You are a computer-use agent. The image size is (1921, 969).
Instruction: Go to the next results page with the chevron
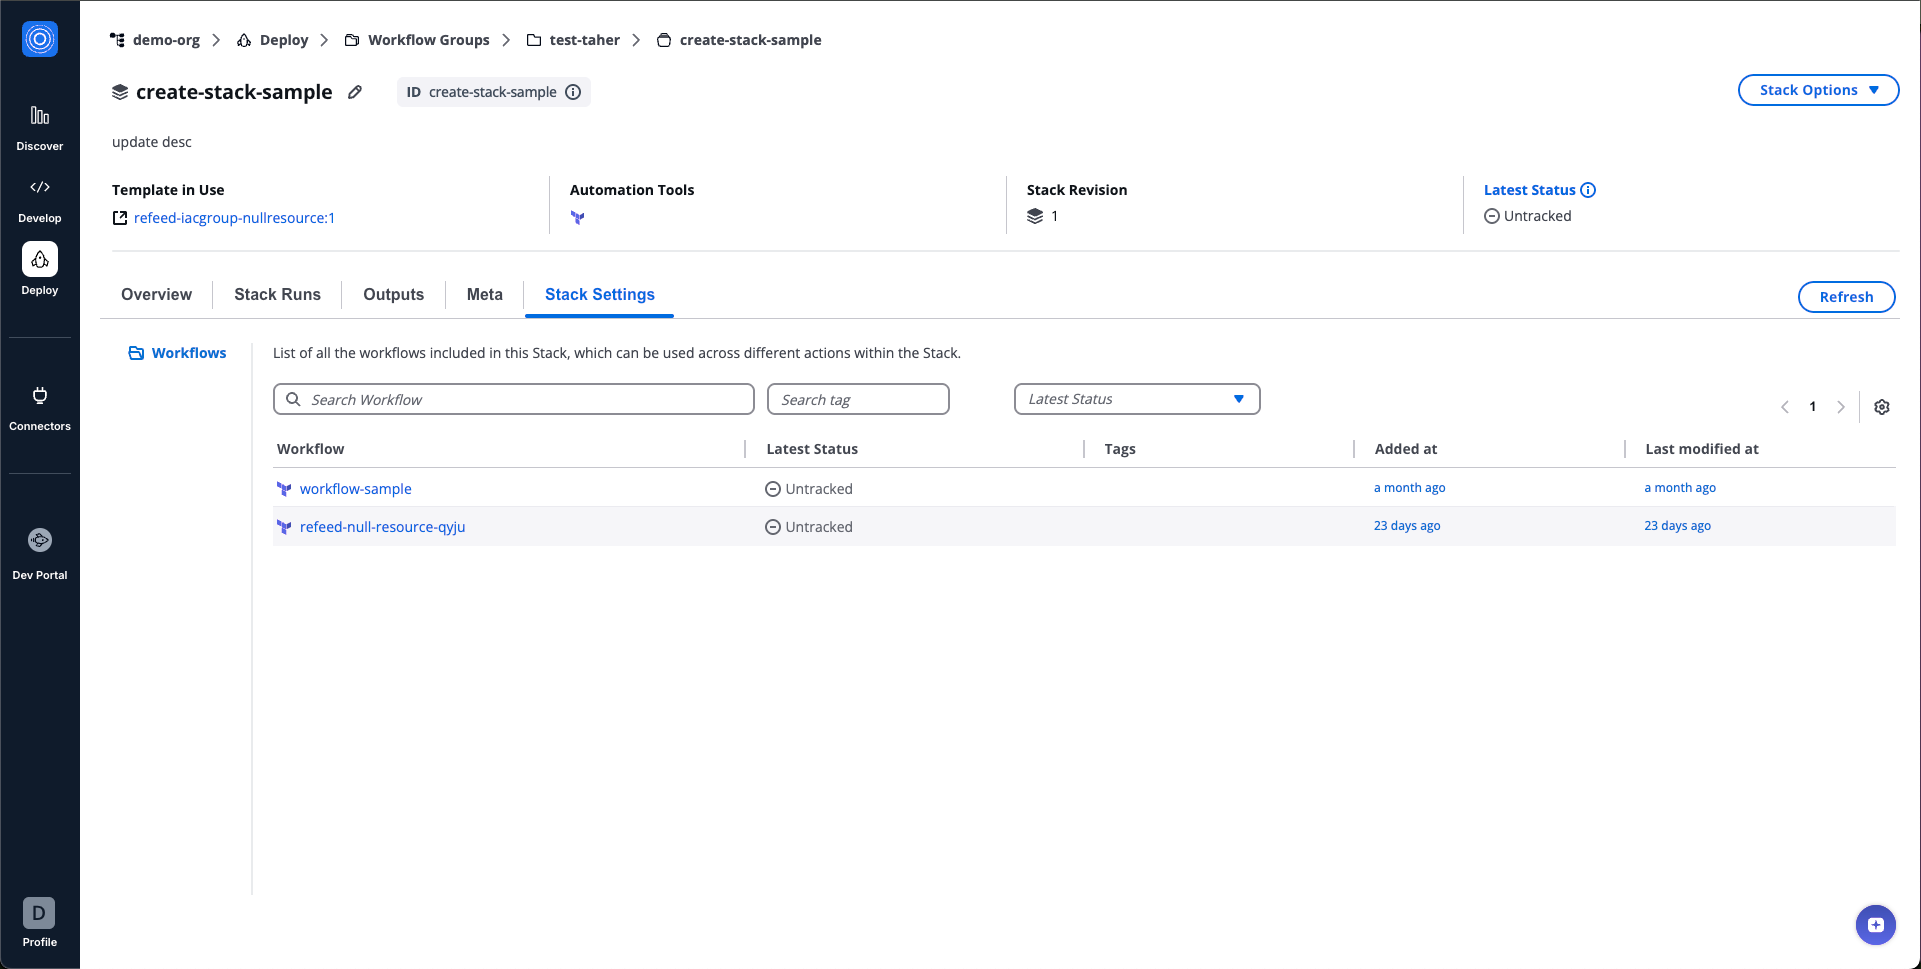(1841, 407)
